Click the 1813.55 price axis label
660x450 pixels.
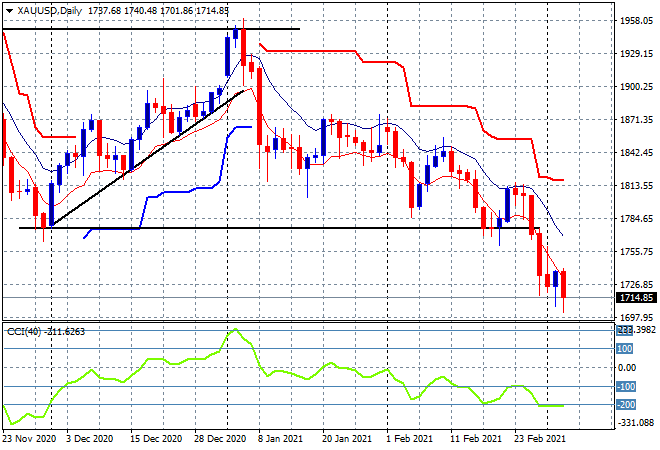[636, 186]
